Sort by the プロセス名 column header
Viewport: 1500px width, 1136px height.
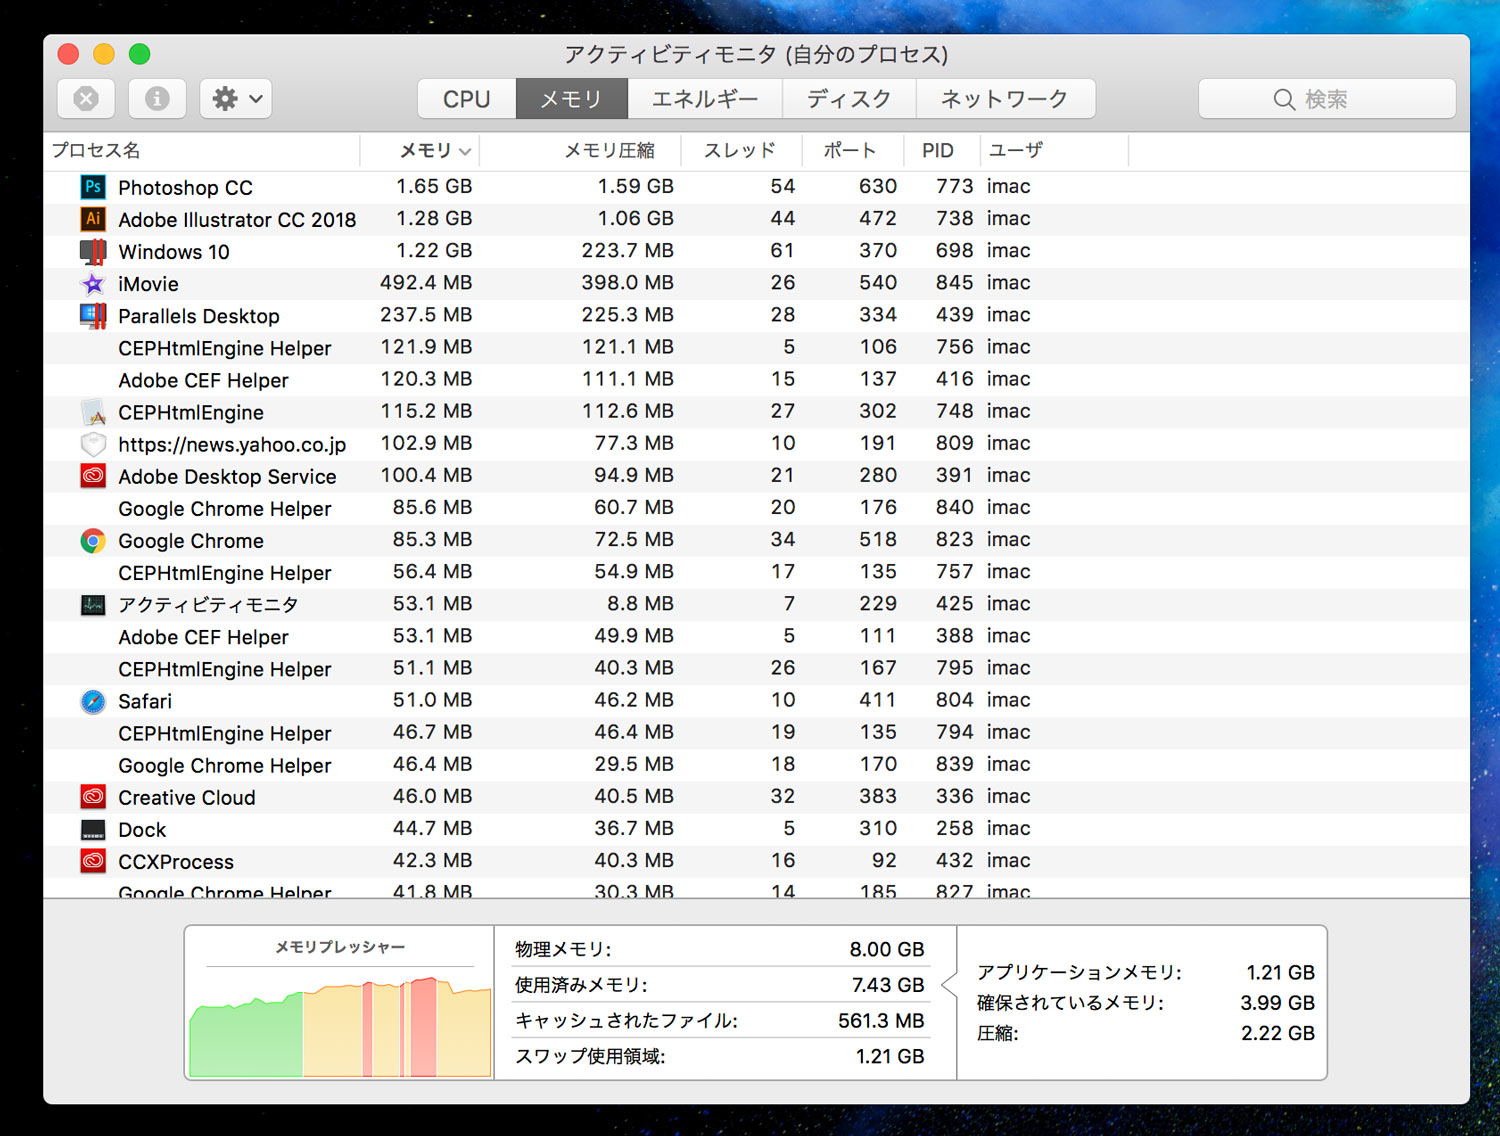[x=202, y=150]
